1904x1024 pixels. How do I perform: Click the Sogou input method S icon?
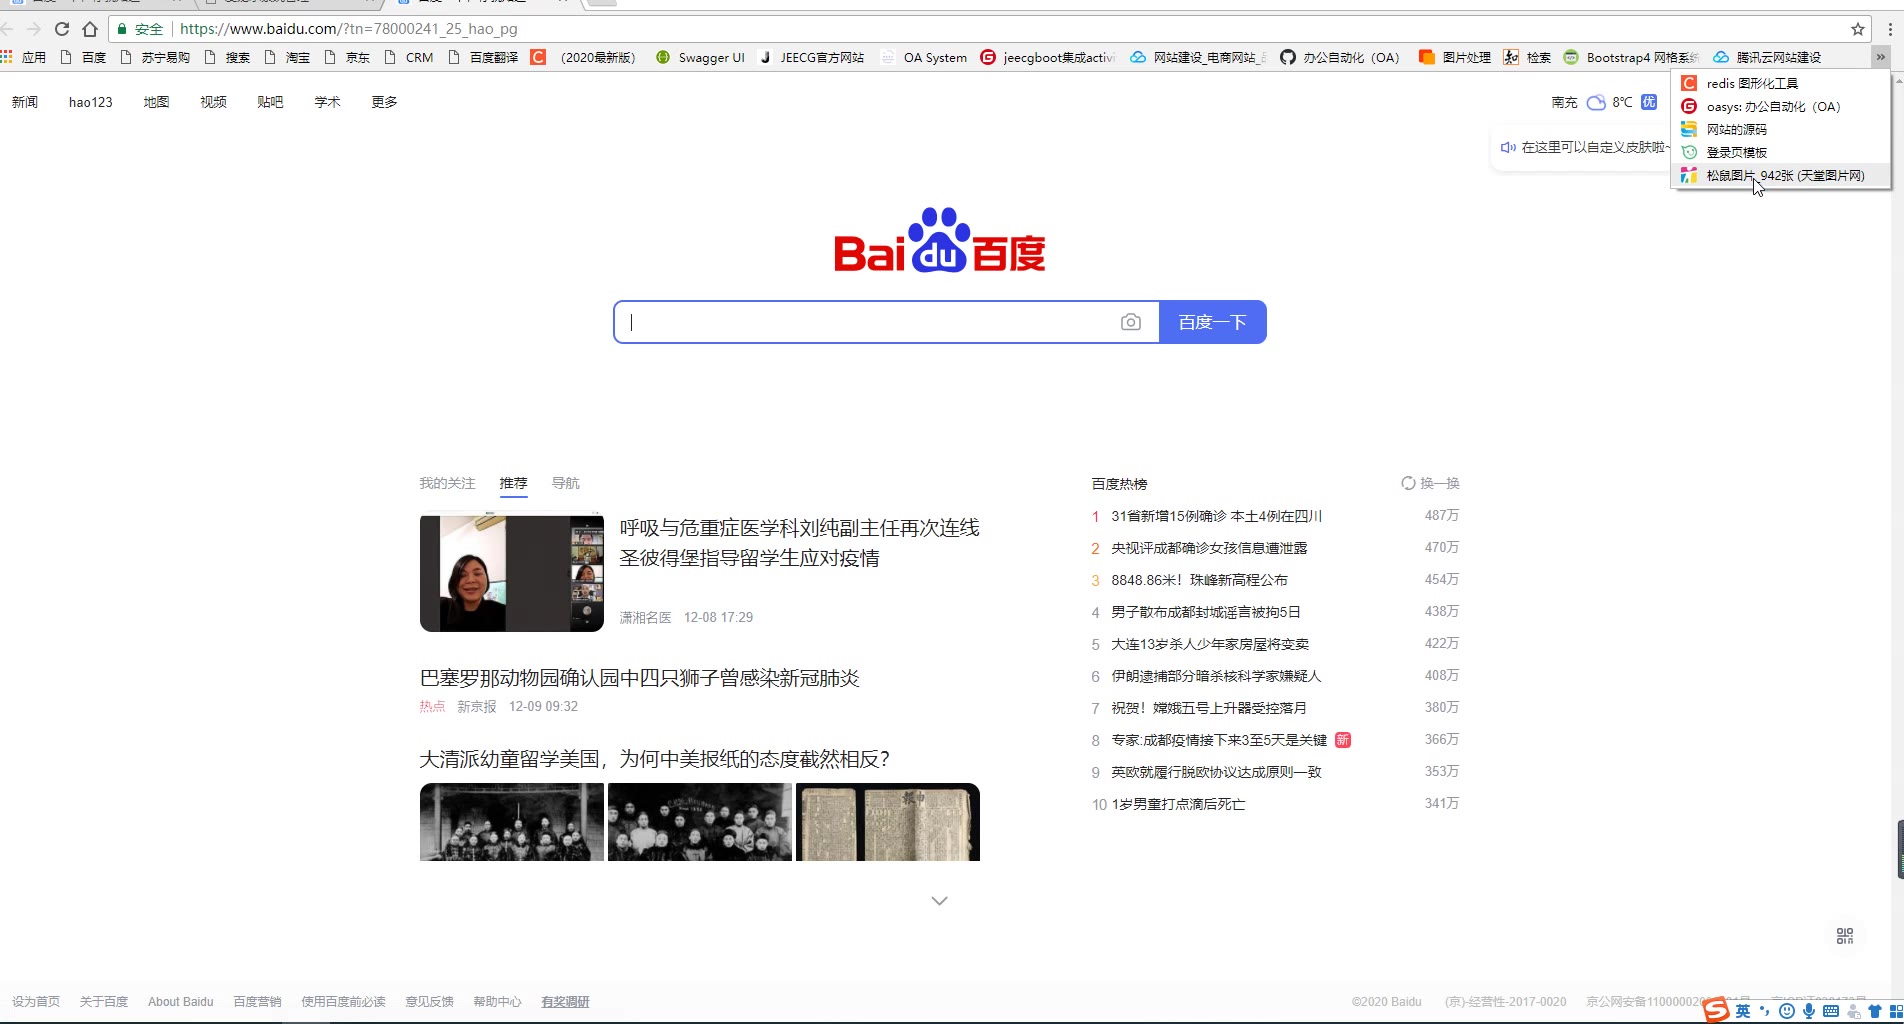(x=1716, y=1010)
